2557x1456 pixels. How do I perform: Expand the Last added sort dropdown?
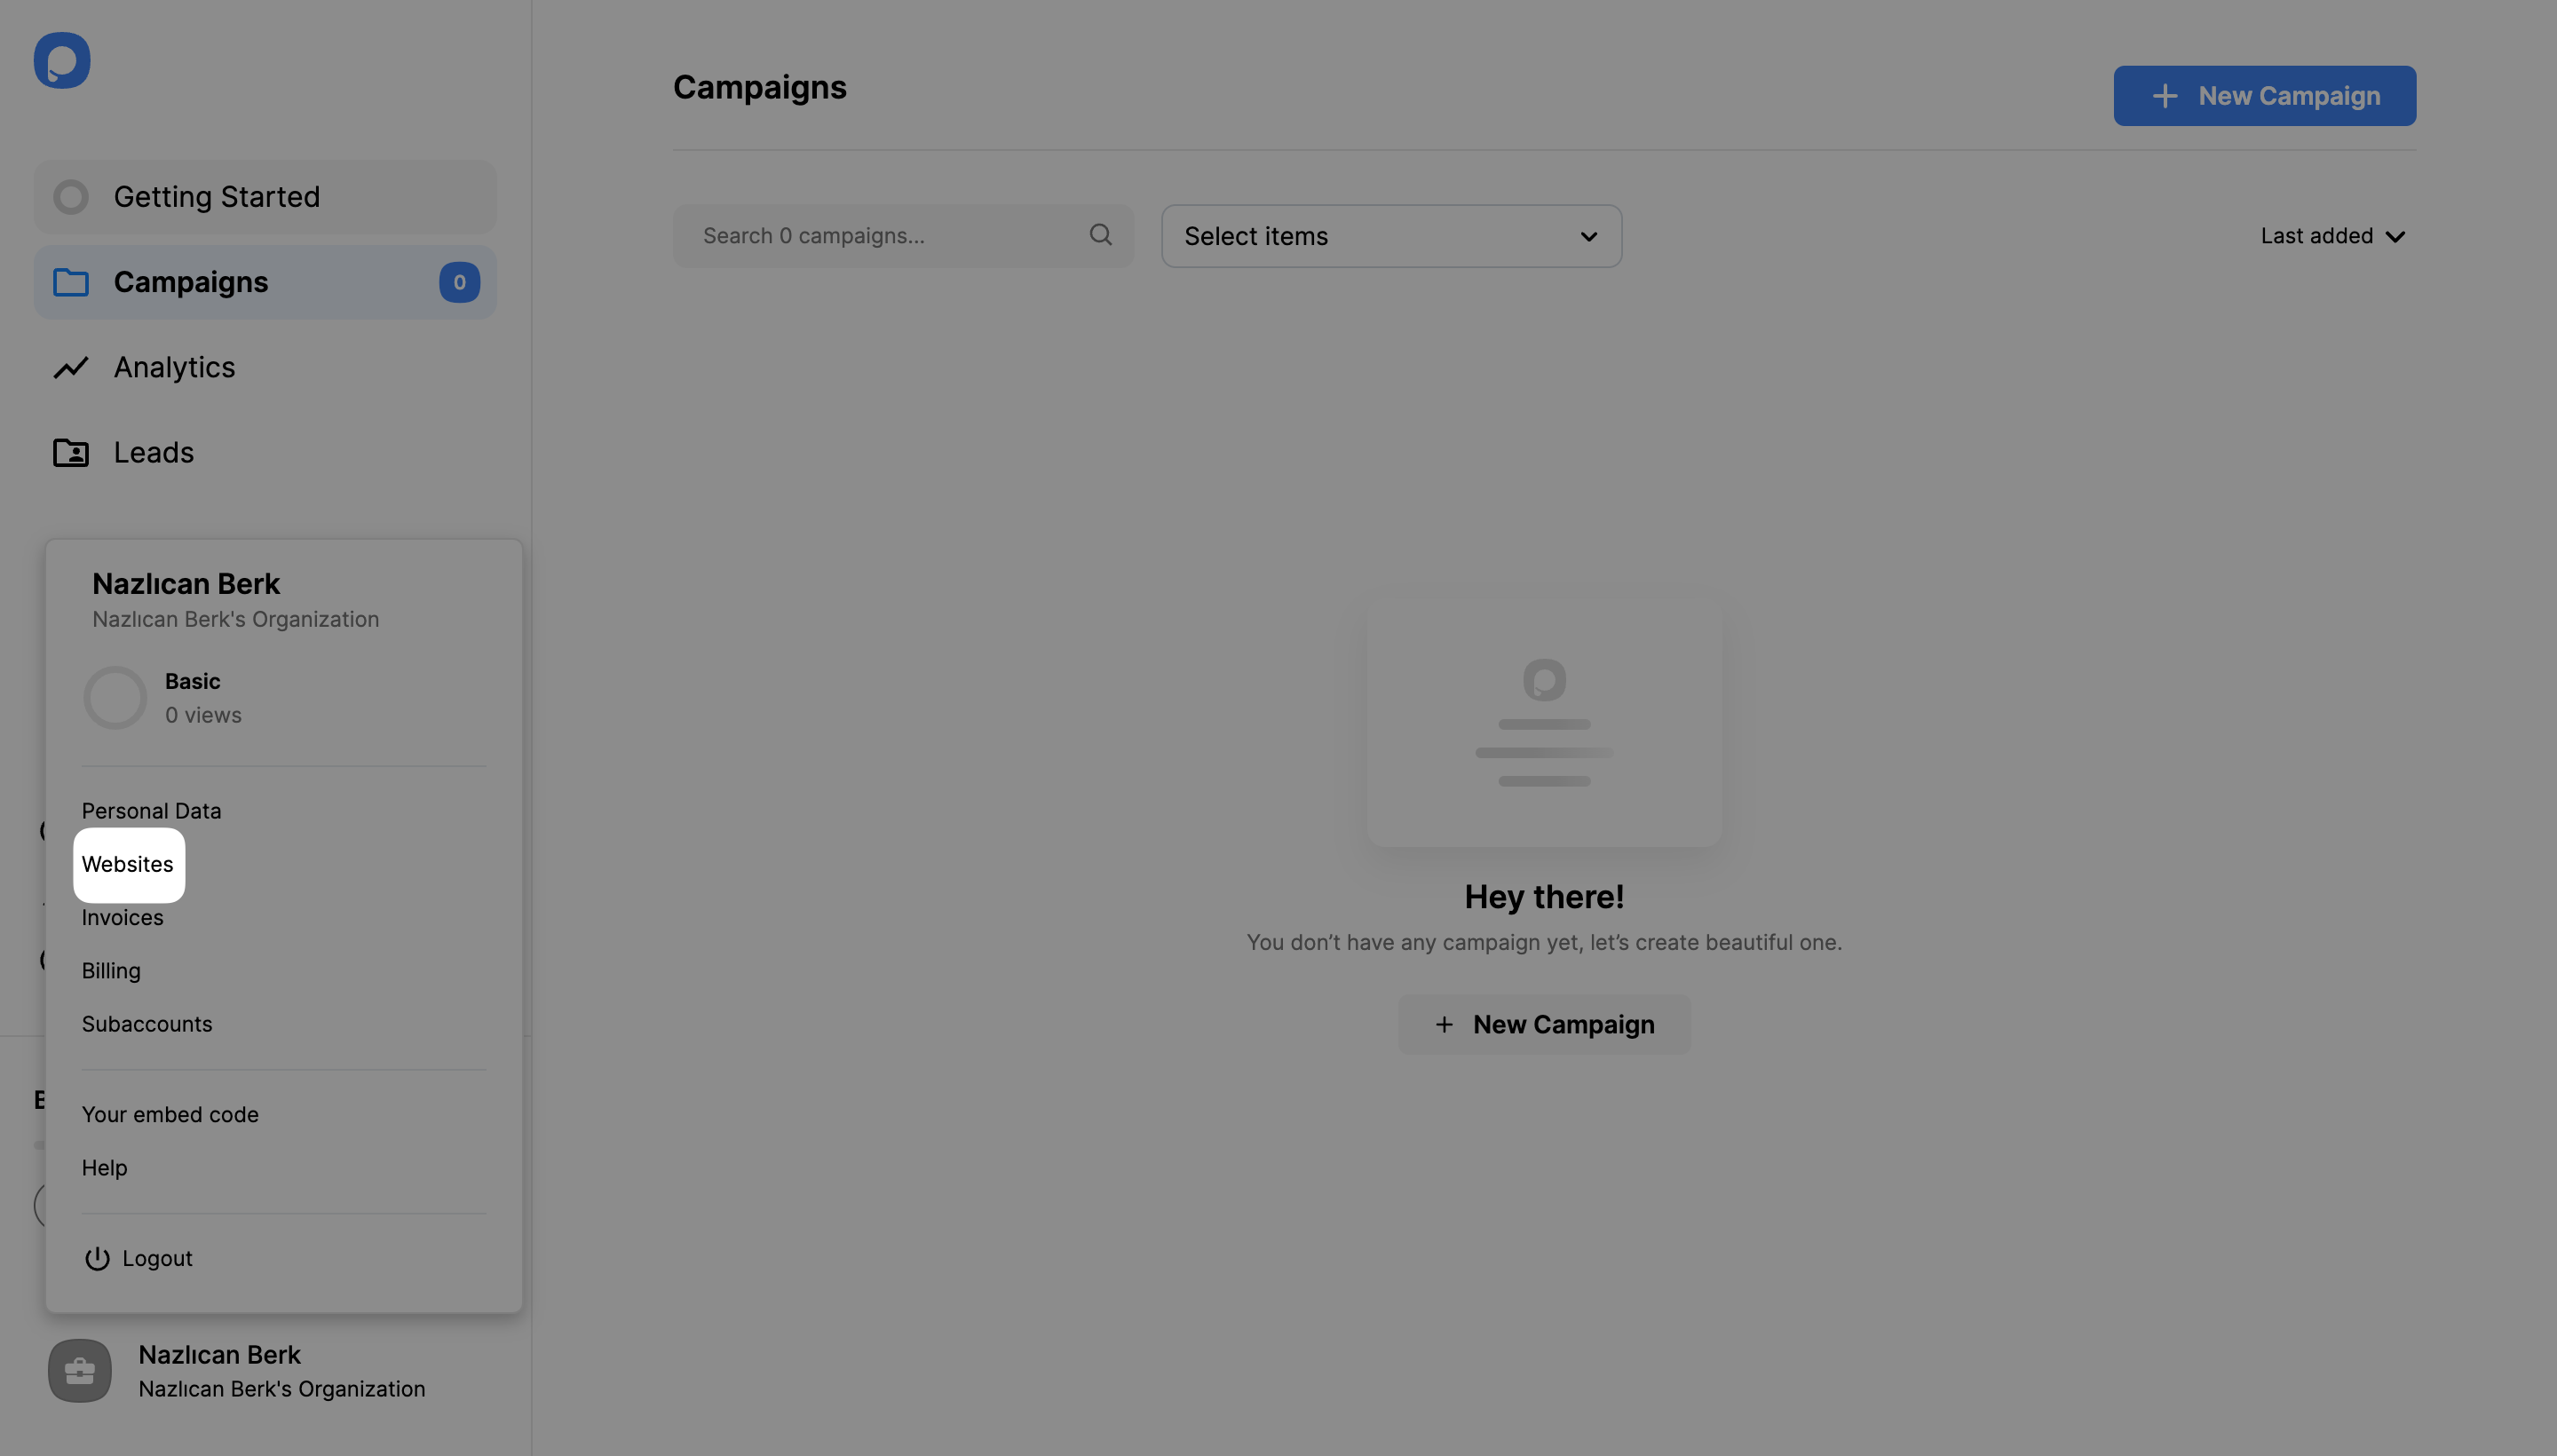tap(2334, 235)
